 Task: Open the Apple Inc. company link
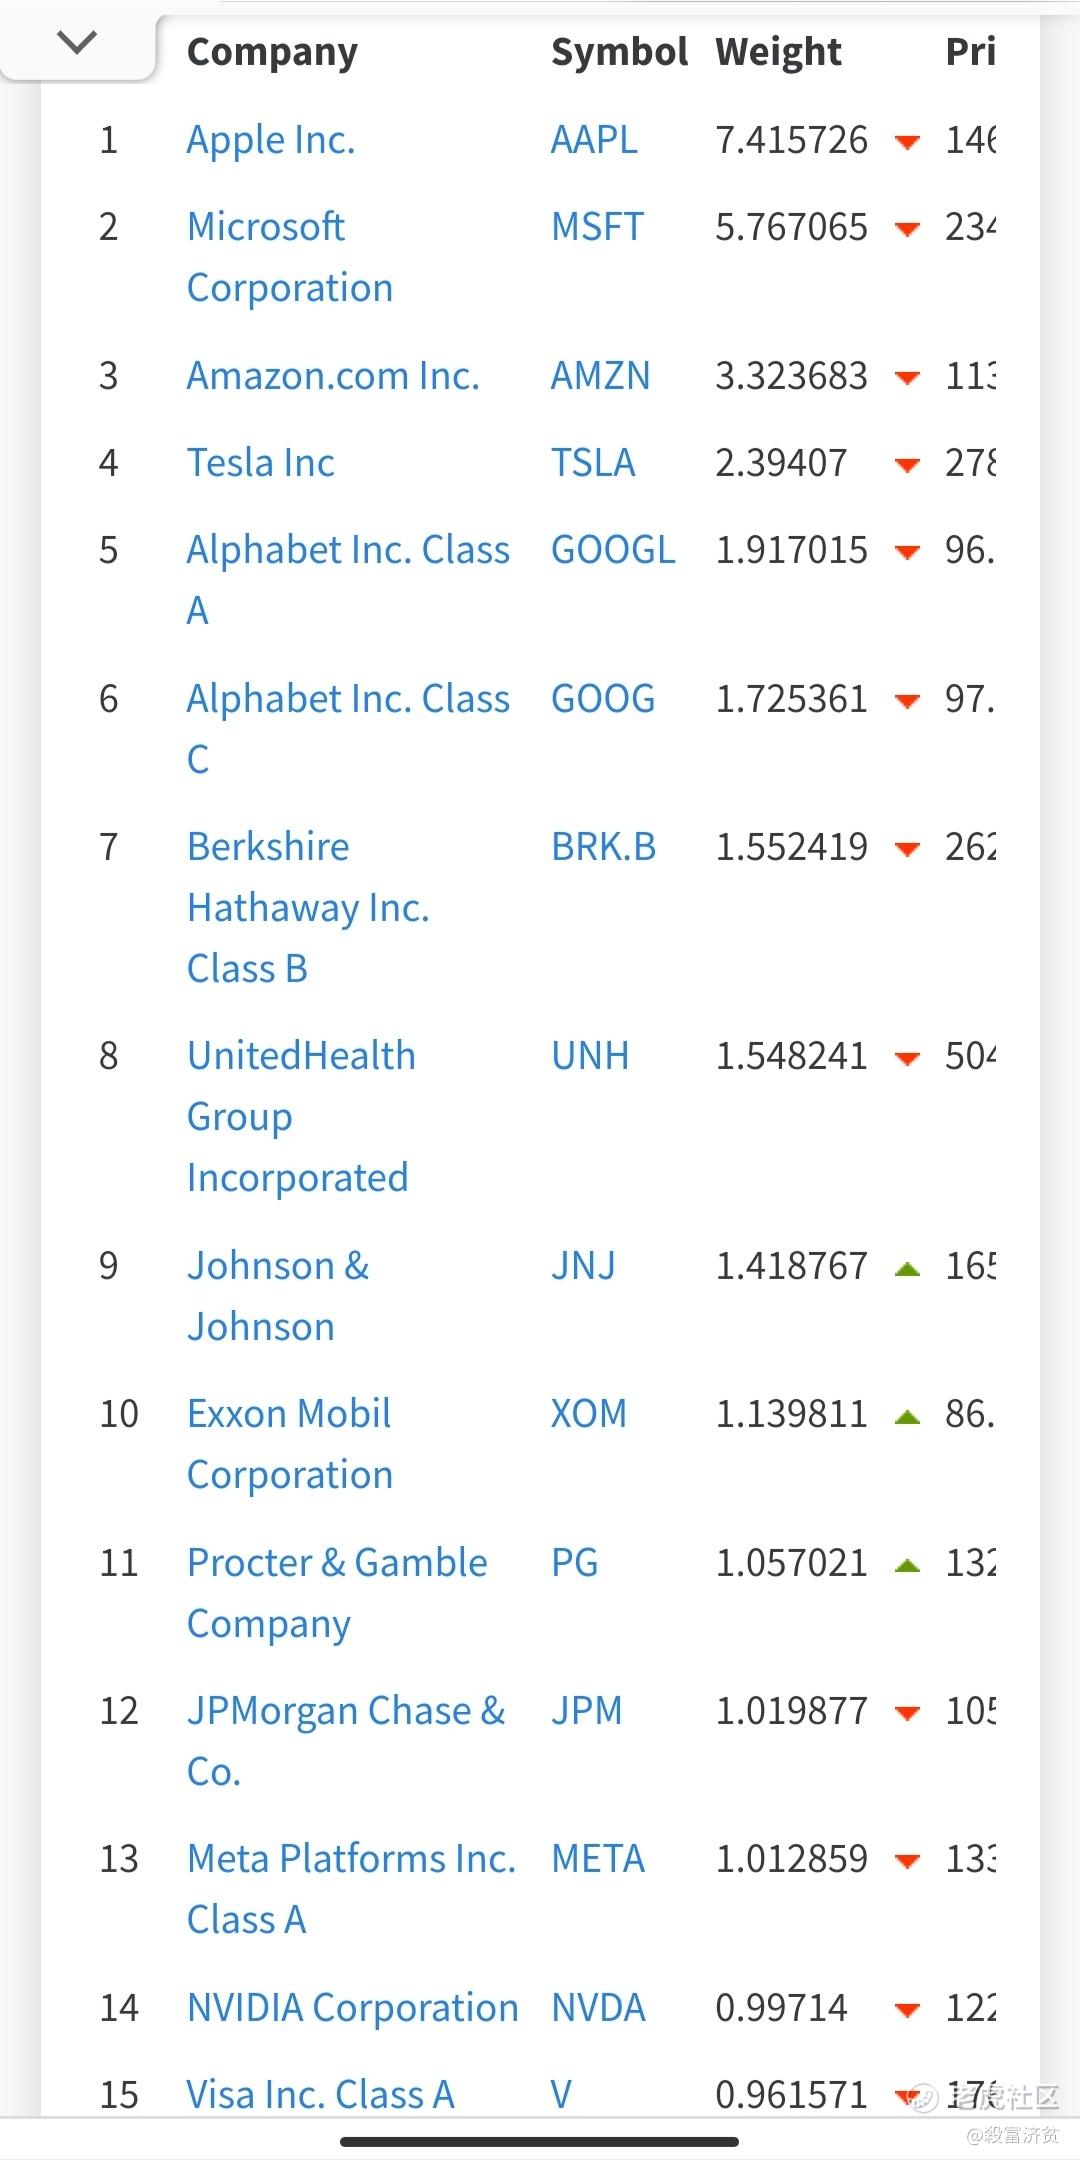tap(271, 141)
